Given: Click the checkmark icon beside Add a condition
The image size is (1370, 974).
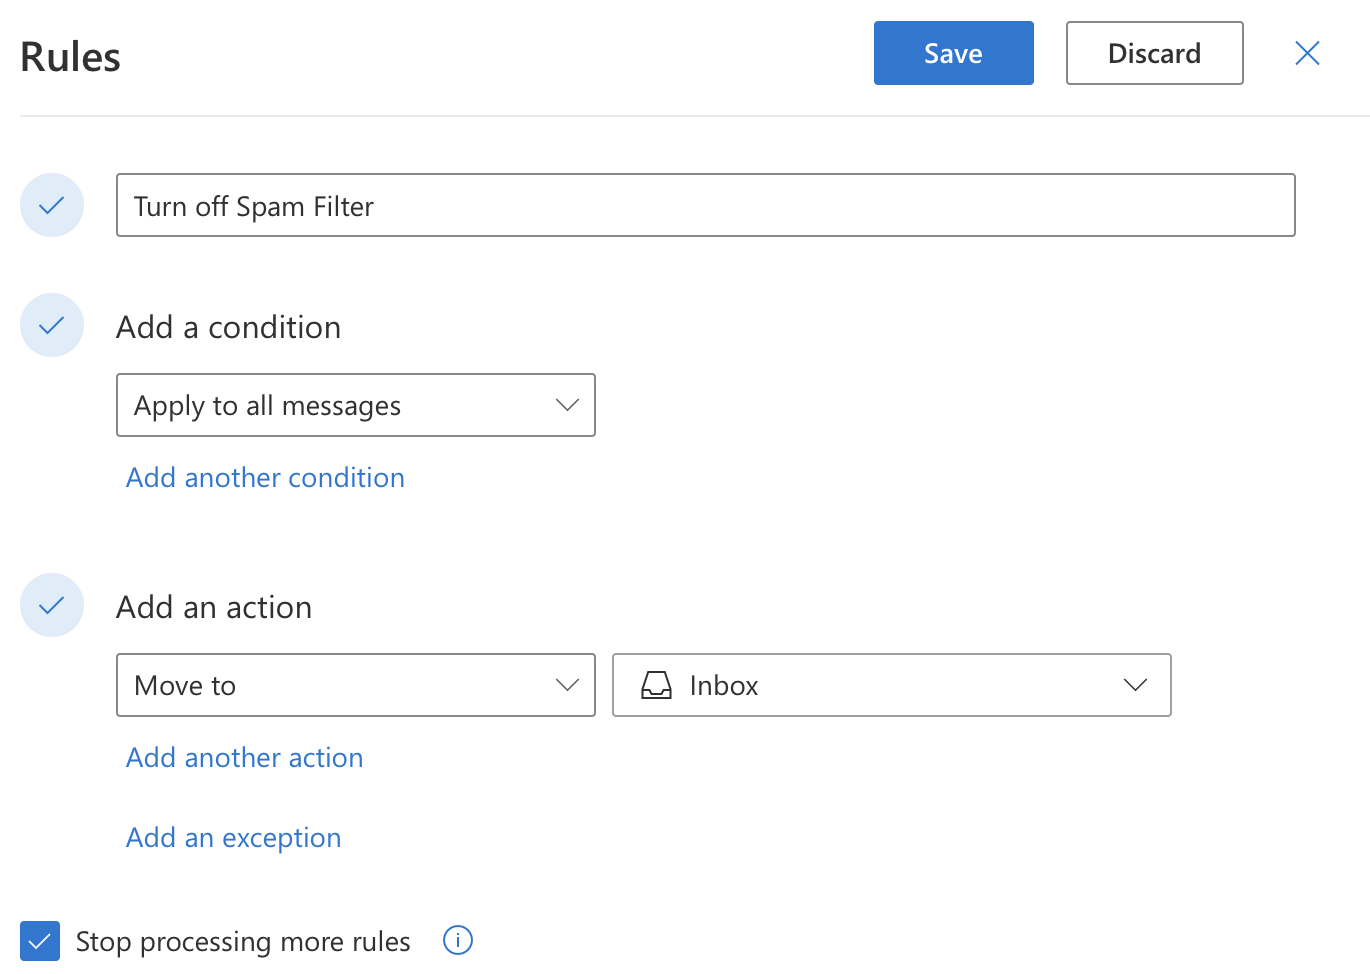Looking at the screenshot, I should pos(51,325).
